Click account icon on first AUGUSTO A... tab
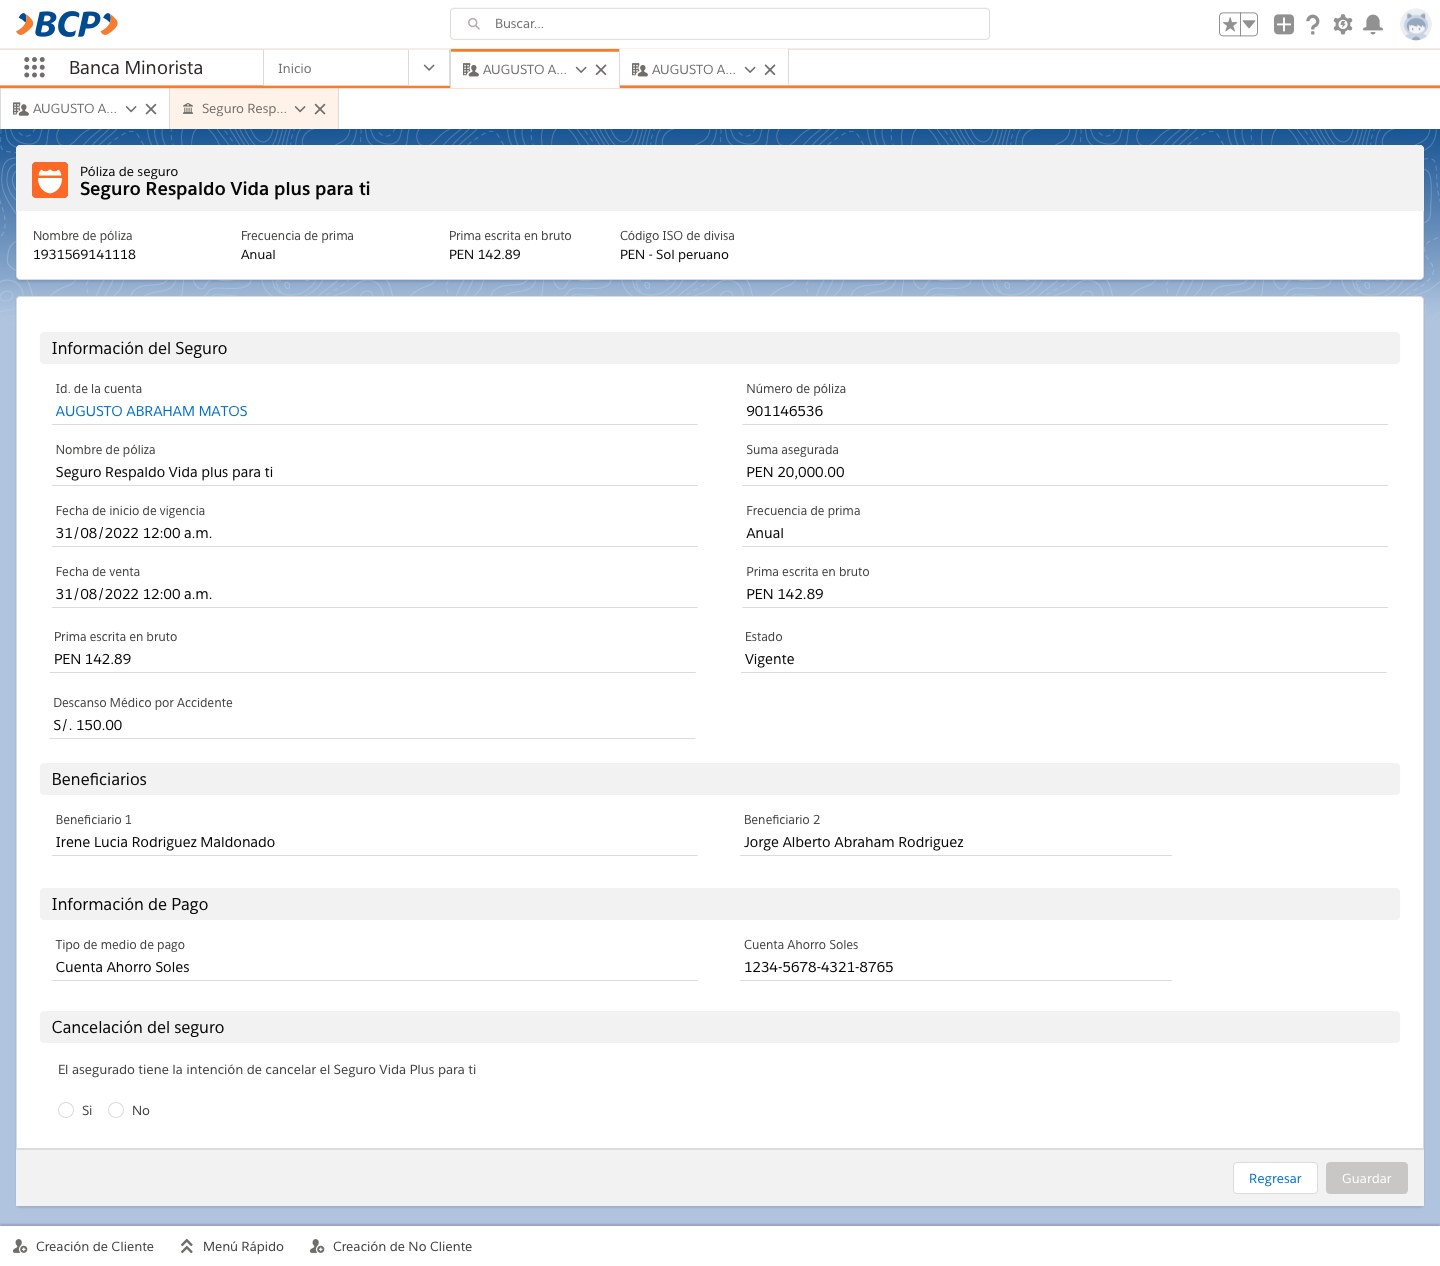The width and height of the screenshot is (1440, 1266). [470, 70]
